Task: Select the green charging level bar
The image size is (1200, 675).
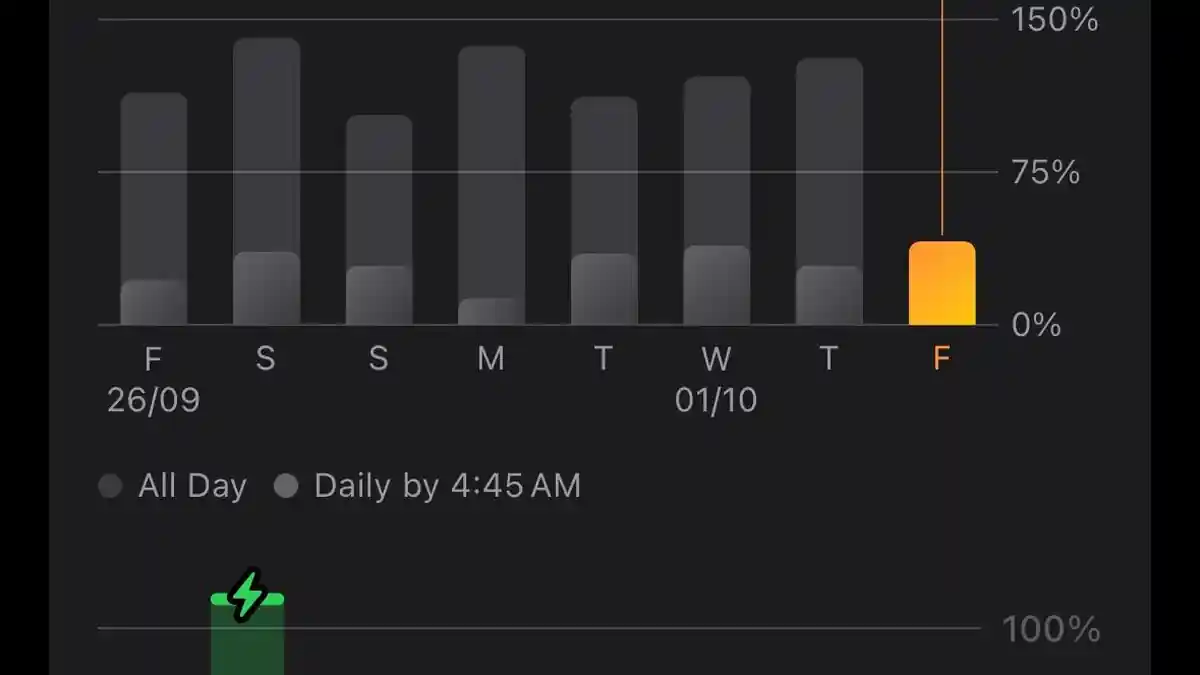Action: 247,642
